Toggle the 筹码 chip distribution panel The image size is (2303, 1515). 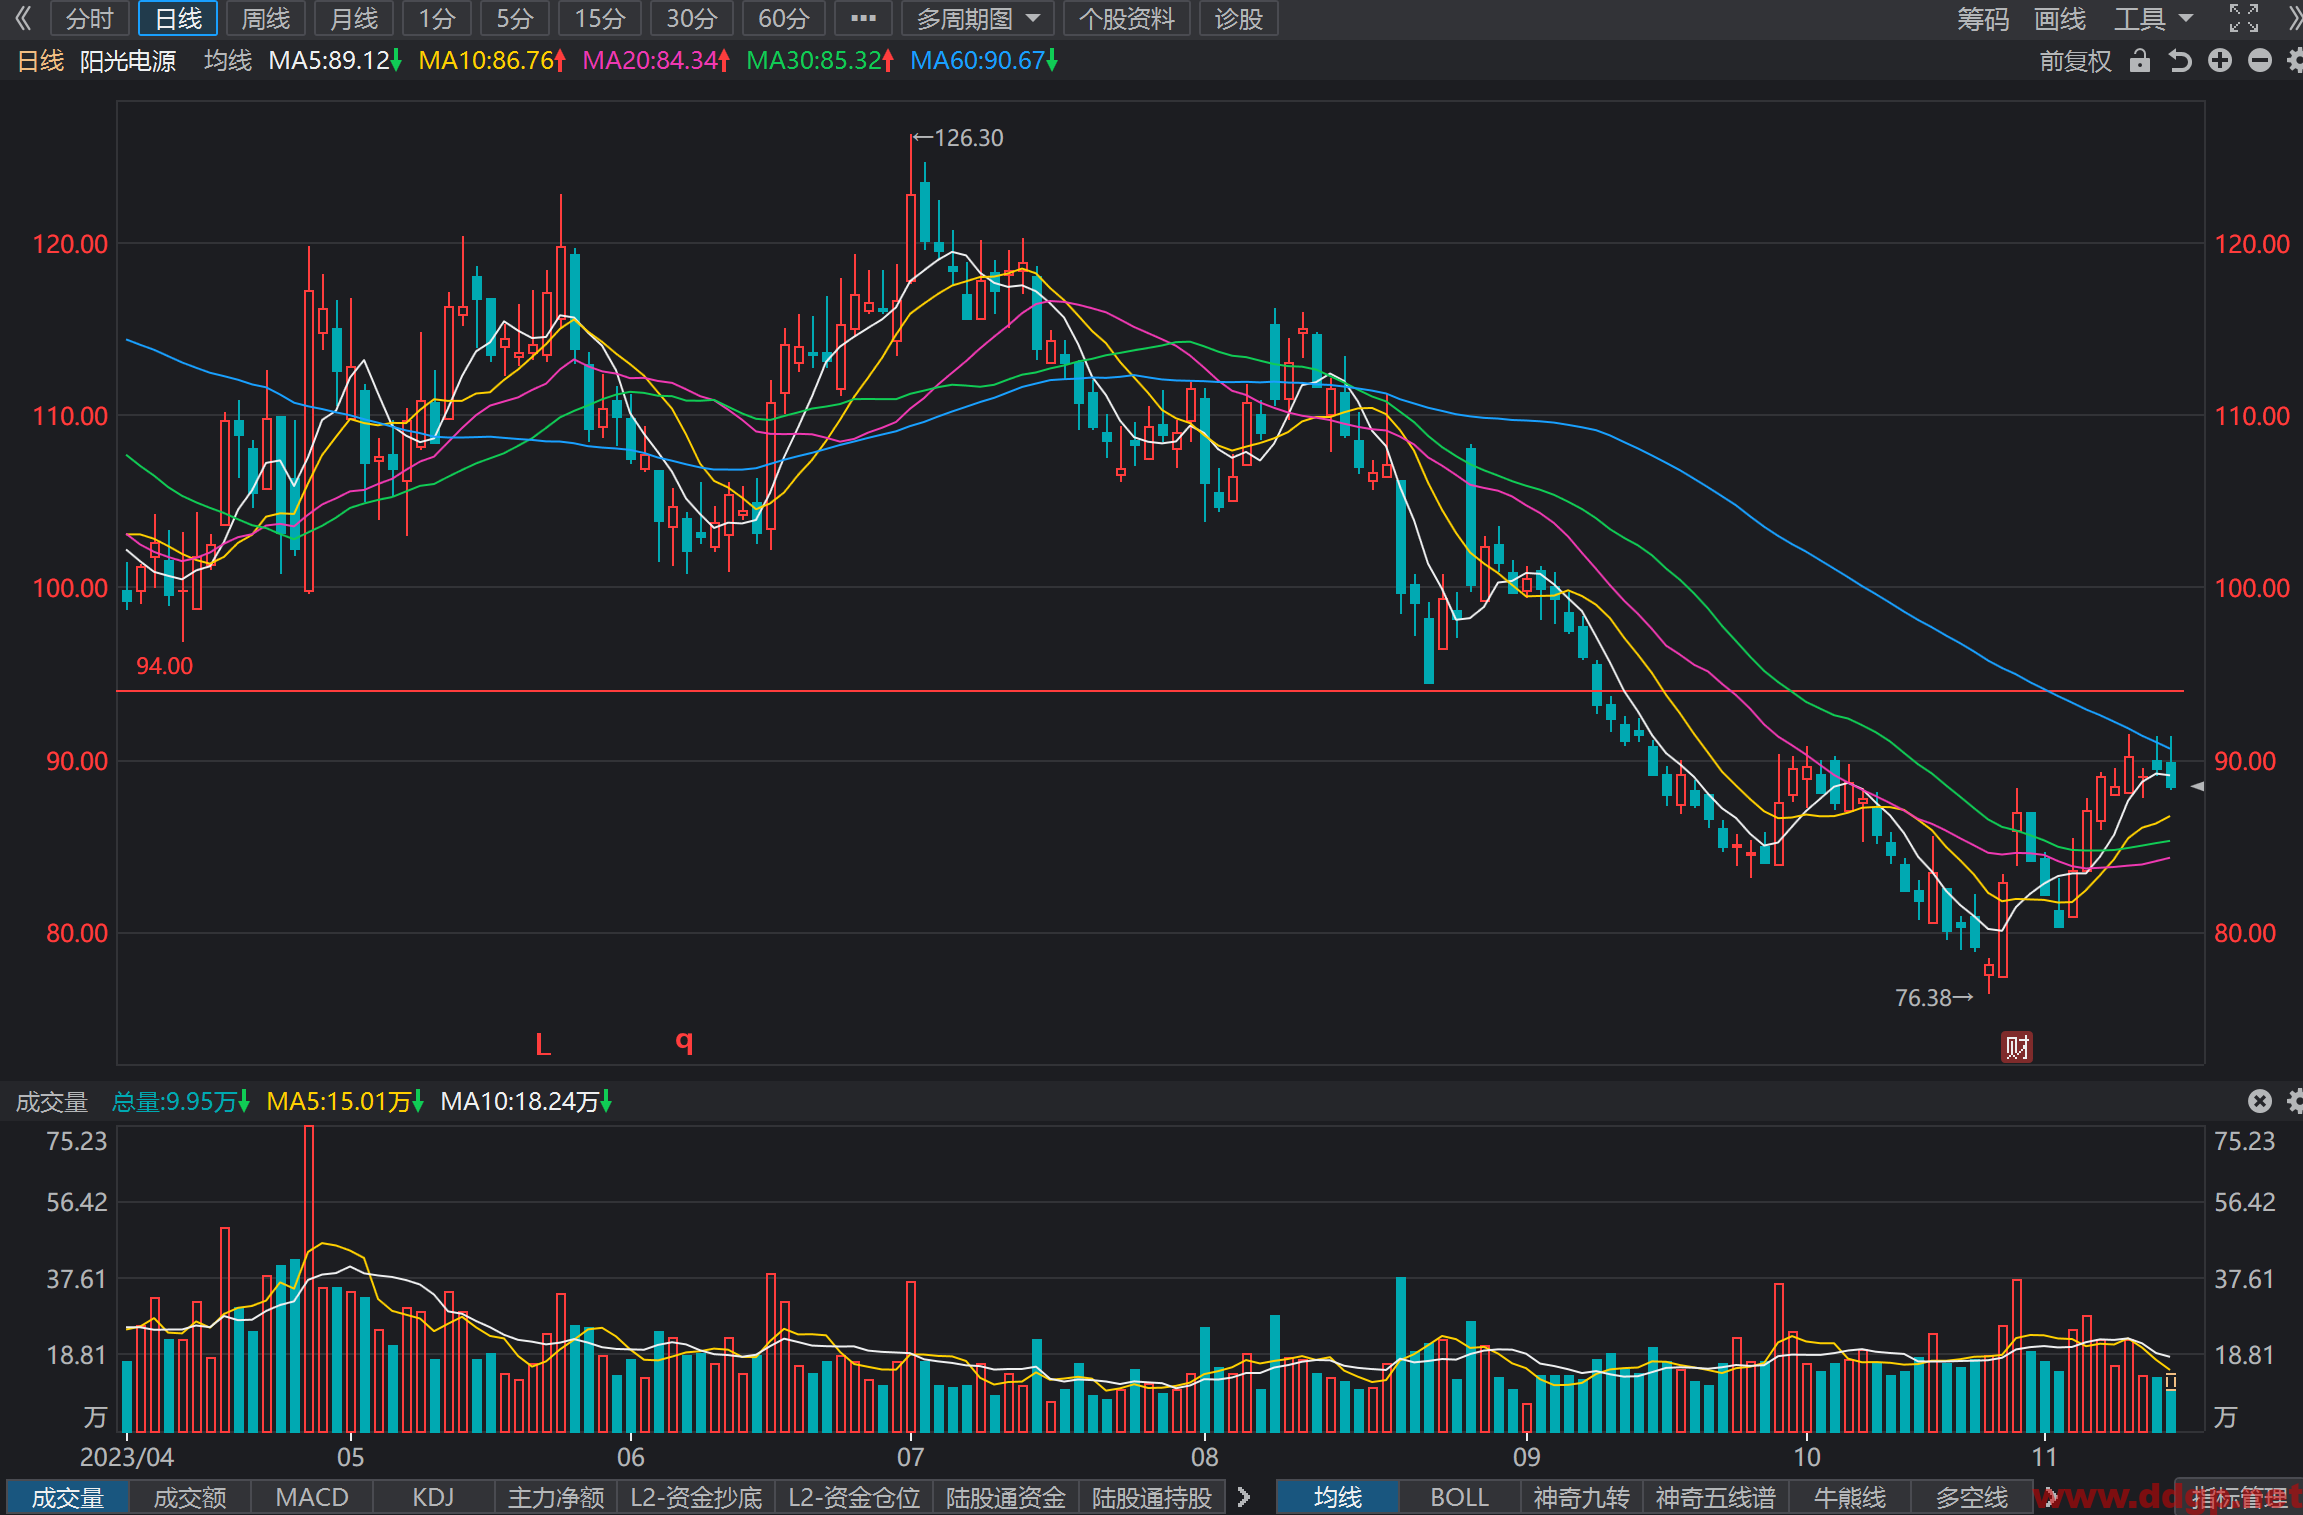point(1983,18)
